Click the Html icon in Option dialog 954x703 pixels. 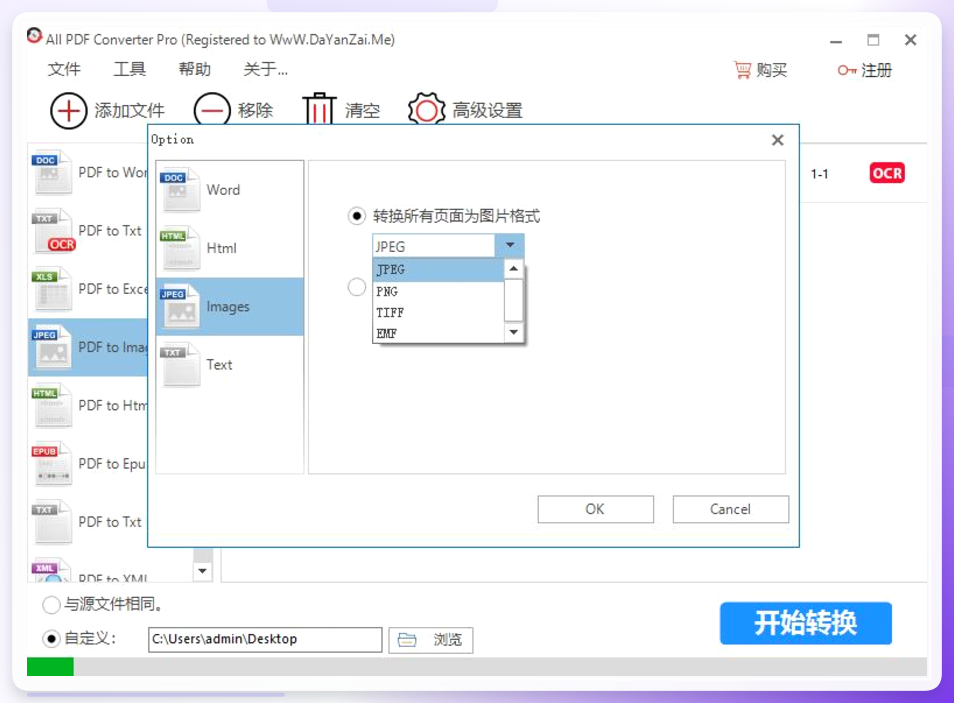180,248
